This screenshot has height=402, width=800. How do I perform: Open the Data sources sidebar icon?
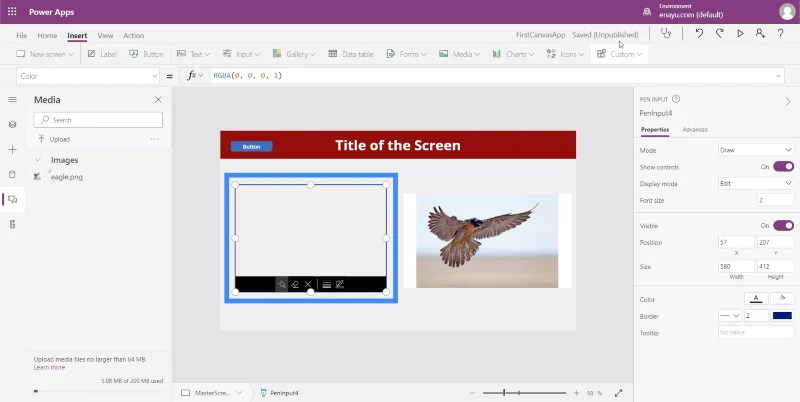point(13,174)
